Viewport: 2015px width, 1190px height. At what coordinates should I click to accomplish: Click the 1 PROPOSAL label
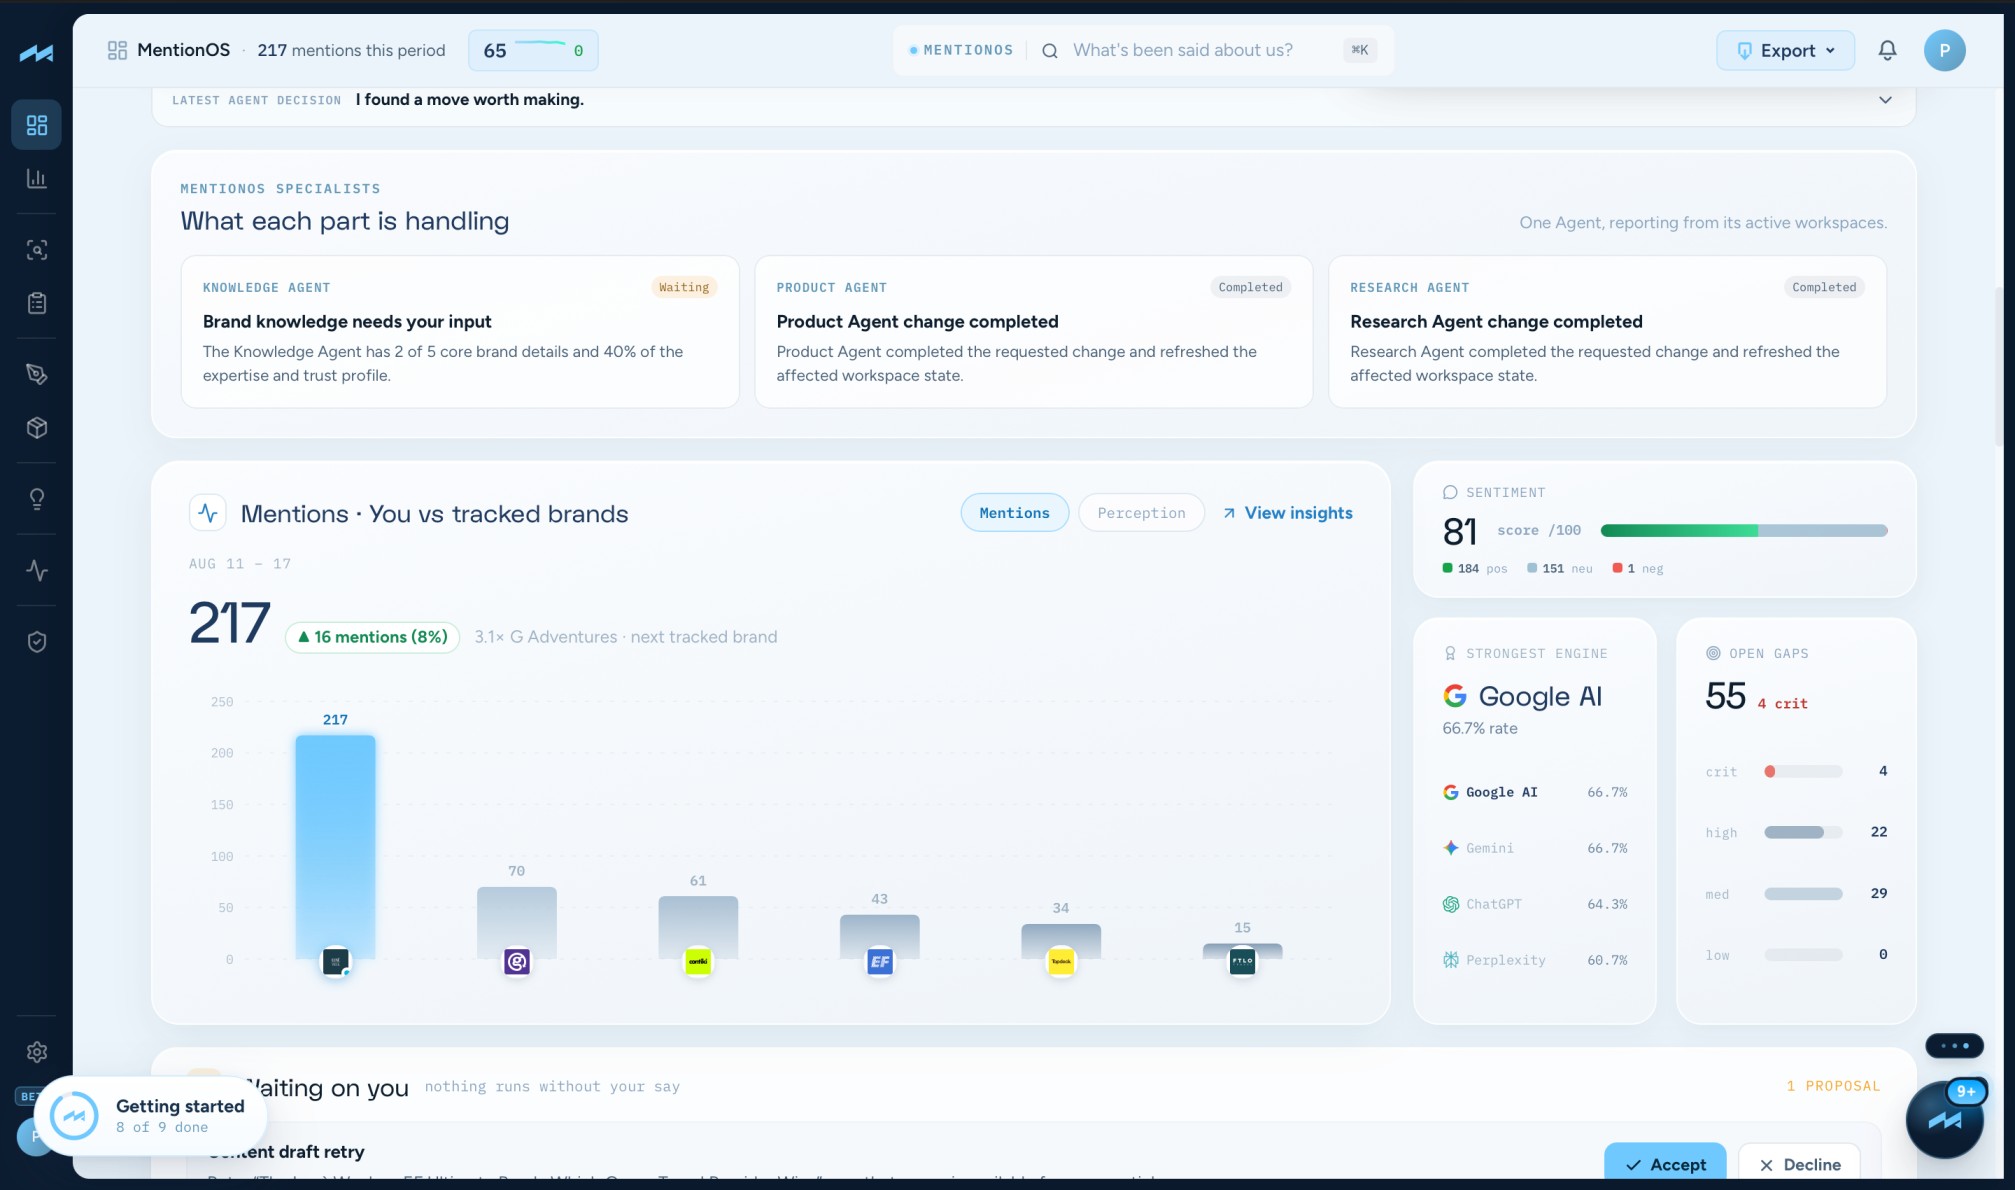[x=1833, y=1086]
